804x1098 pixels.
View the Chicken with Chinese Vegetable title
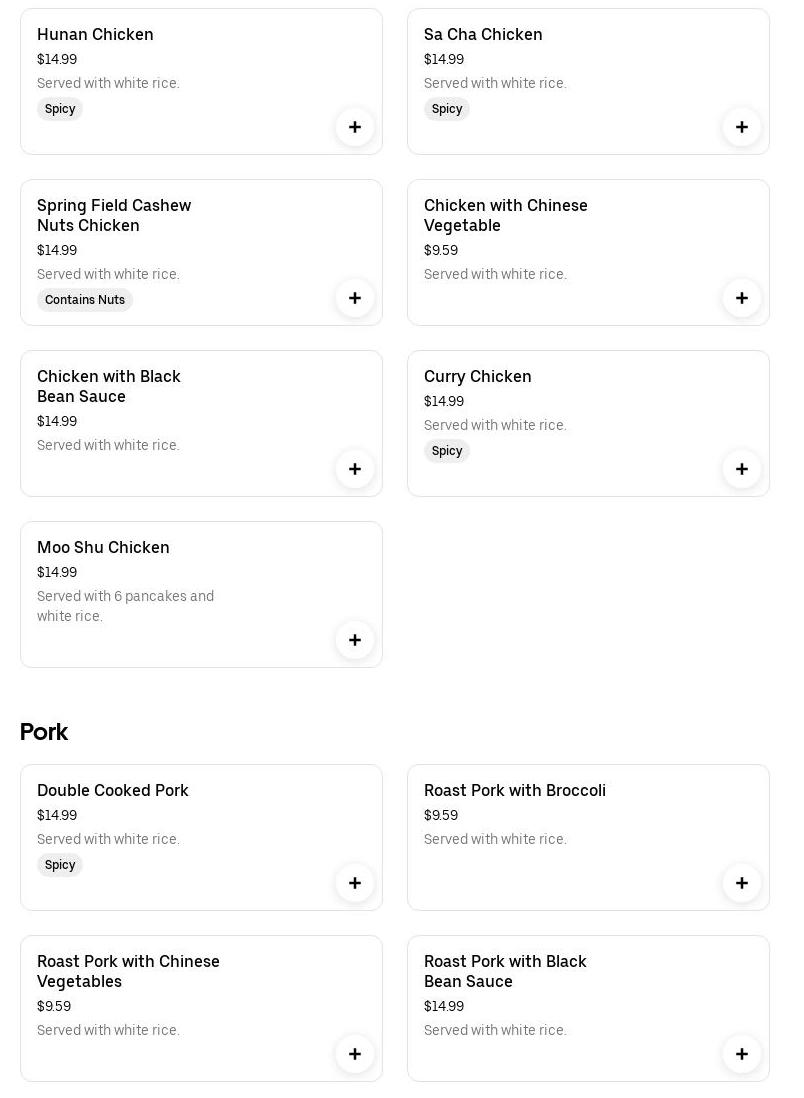tap(505, 215)
